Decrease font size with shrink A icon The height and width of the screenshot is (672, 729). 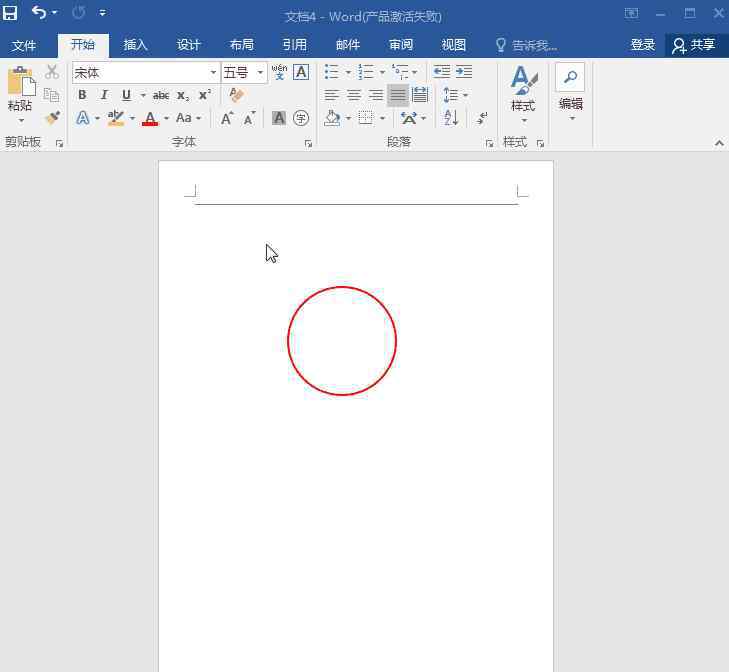pos(250,118)
